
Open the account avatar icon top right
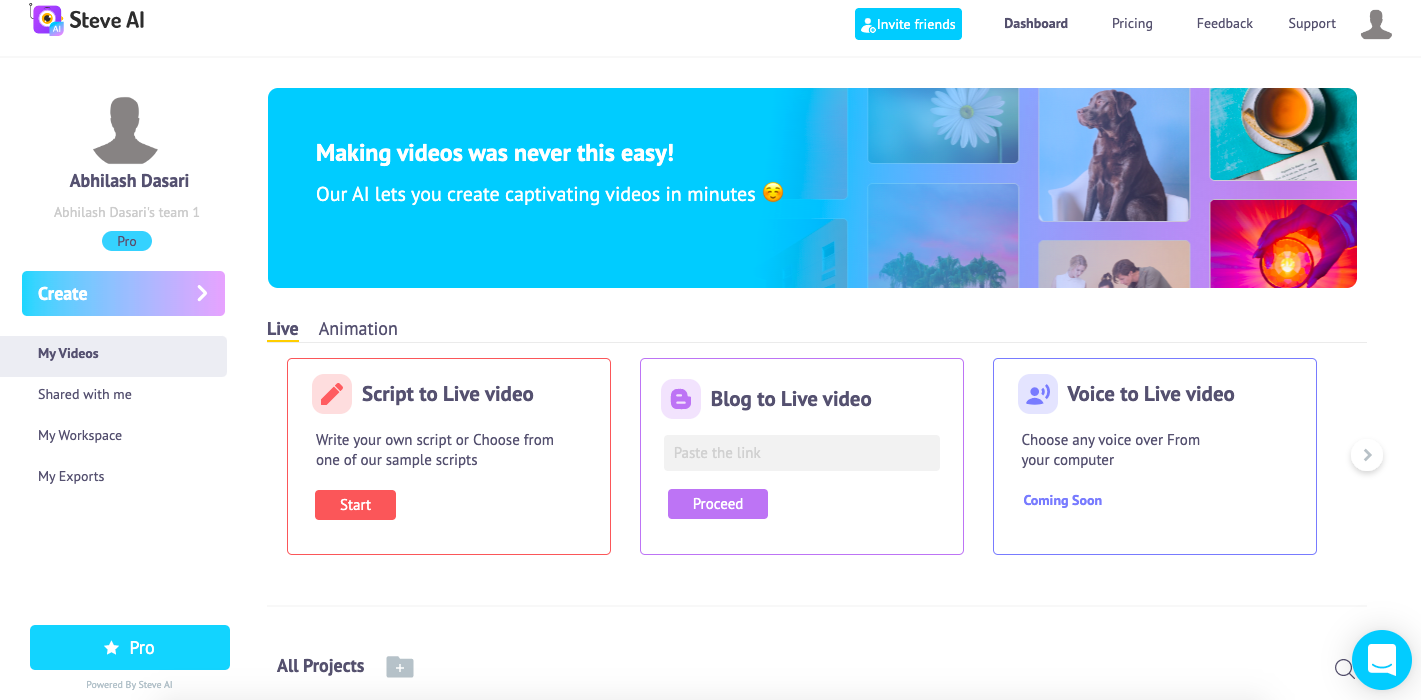pos(1375,25)
